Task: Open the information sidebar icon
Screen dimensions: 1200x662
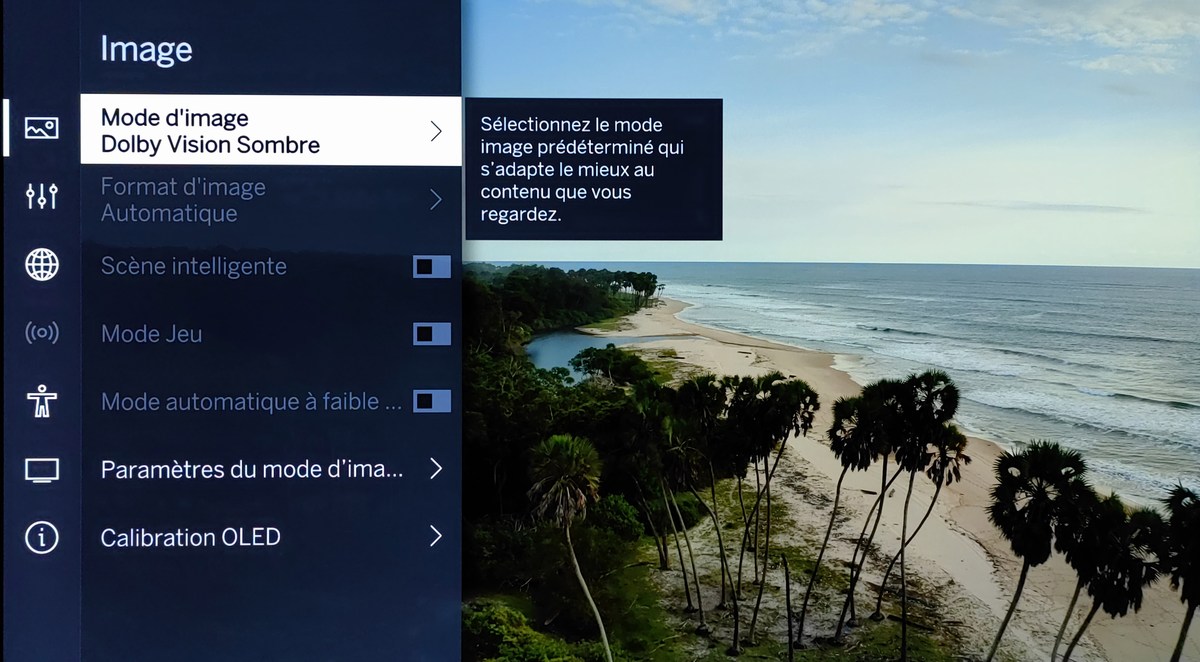Action: (x=42, y=538)
